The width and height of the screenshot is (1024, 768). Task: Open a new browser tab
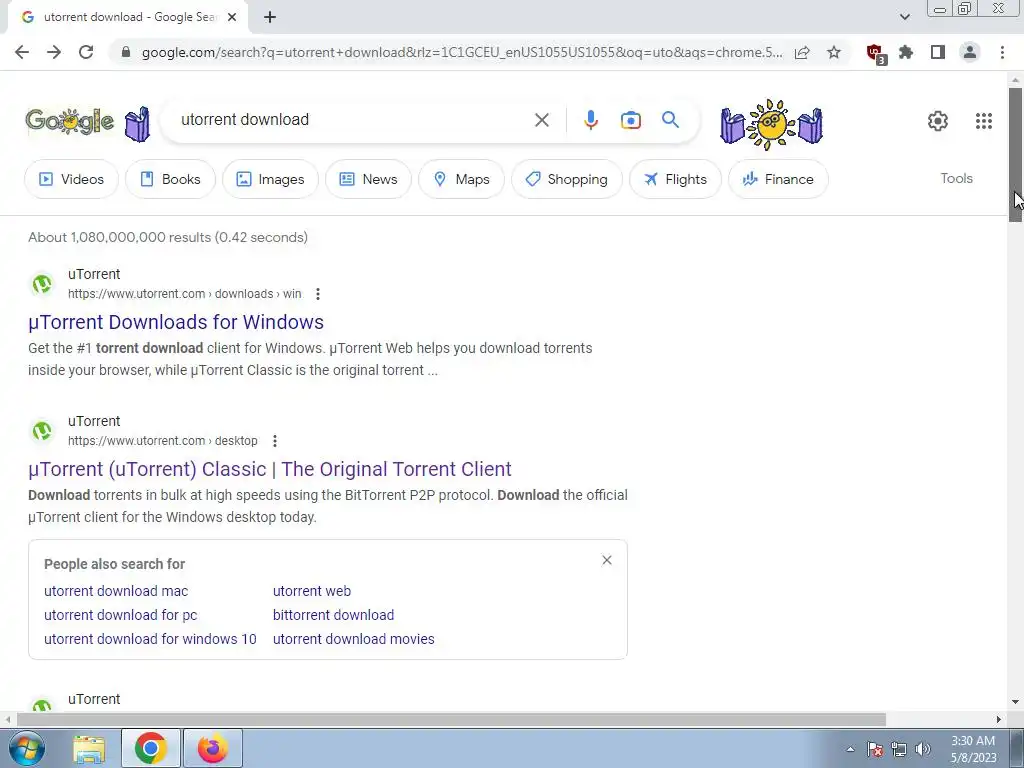pos(270,18)
